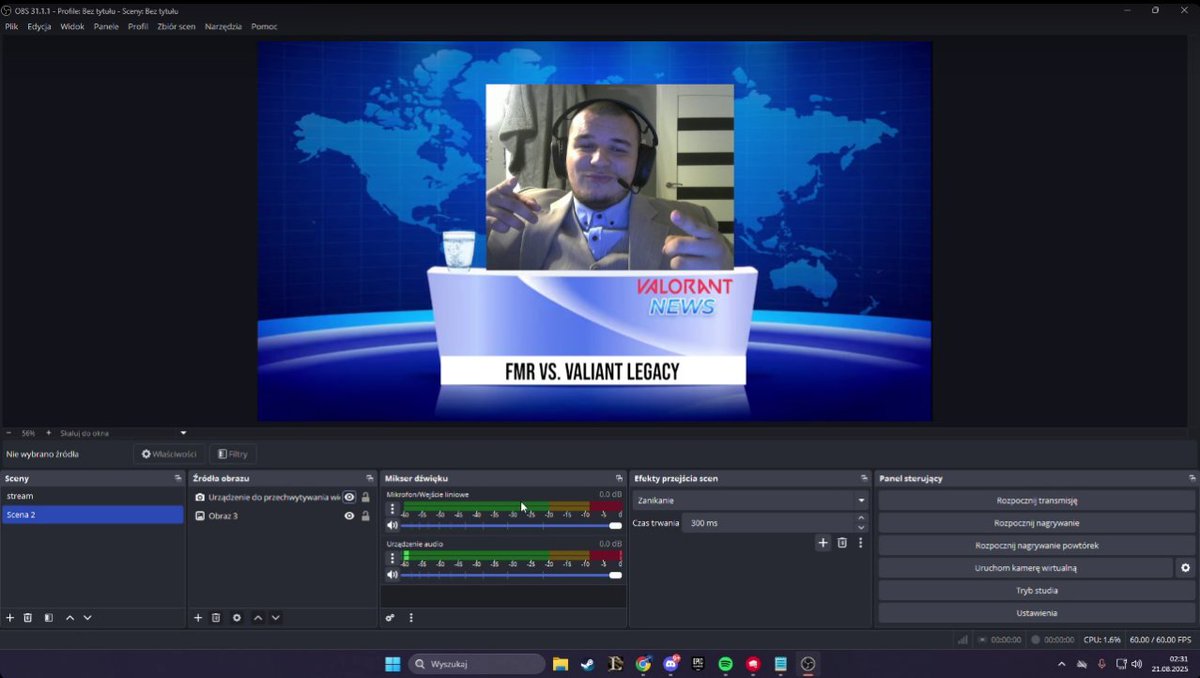Zoom out preview with minus icon
The height and width of the screenshot is (678, 1200).
tap(9, 433)
